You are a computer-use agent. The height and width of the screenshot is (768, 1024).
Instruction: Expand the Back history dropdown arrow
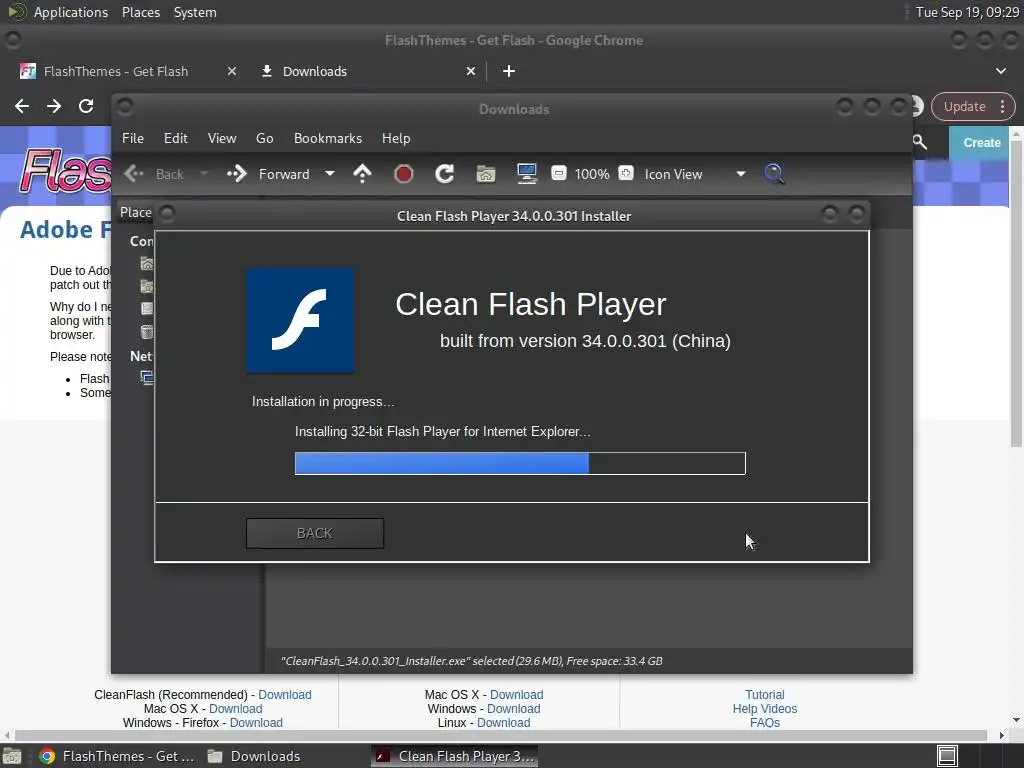pyautogui.click(x=204, y=174)
